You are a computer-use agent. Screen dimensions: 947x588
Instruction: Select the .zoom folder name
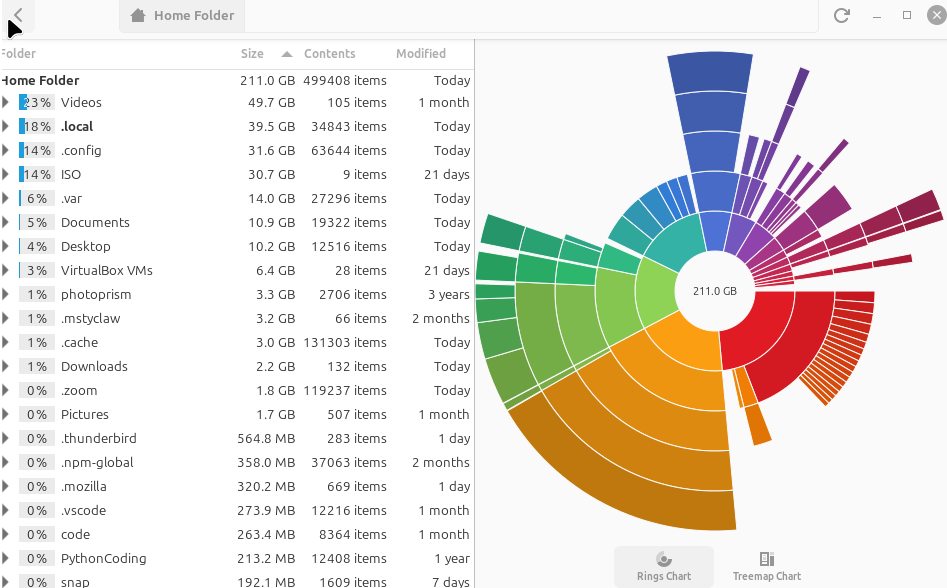[79, 391]
